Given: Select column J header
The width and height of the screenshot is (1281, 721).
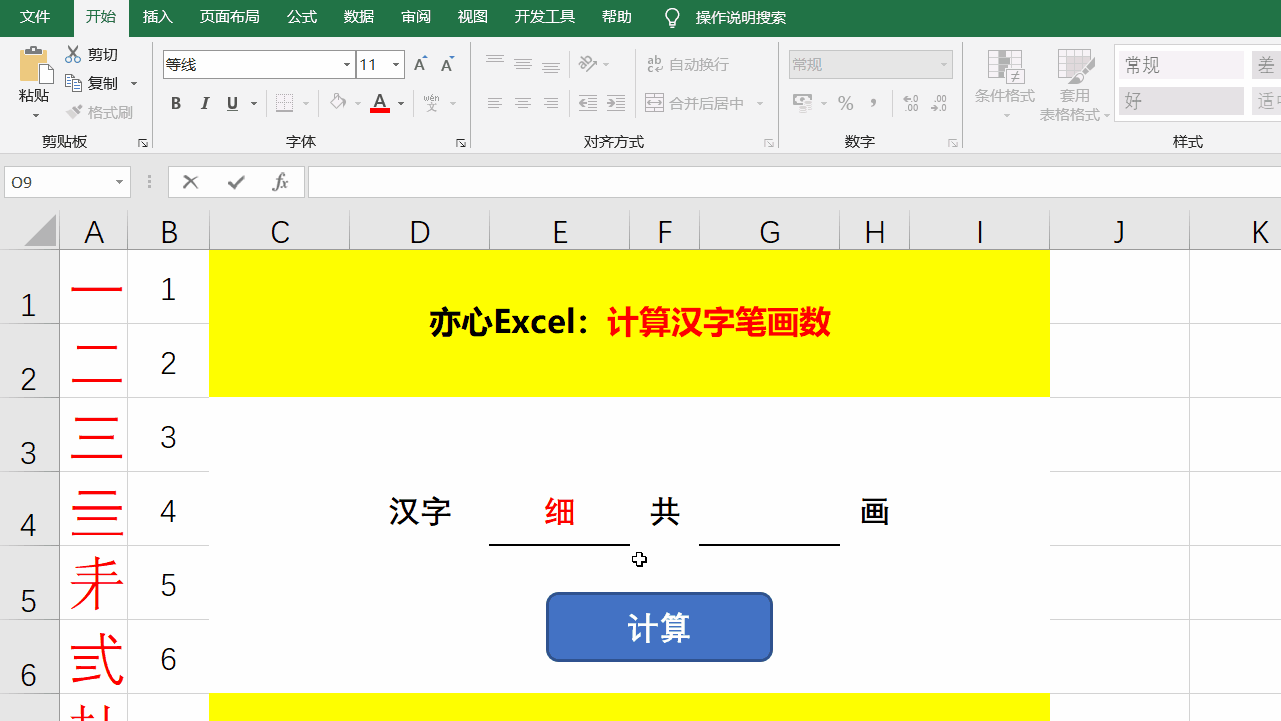Looking at the screenshot, I should tap(1119, 232).
